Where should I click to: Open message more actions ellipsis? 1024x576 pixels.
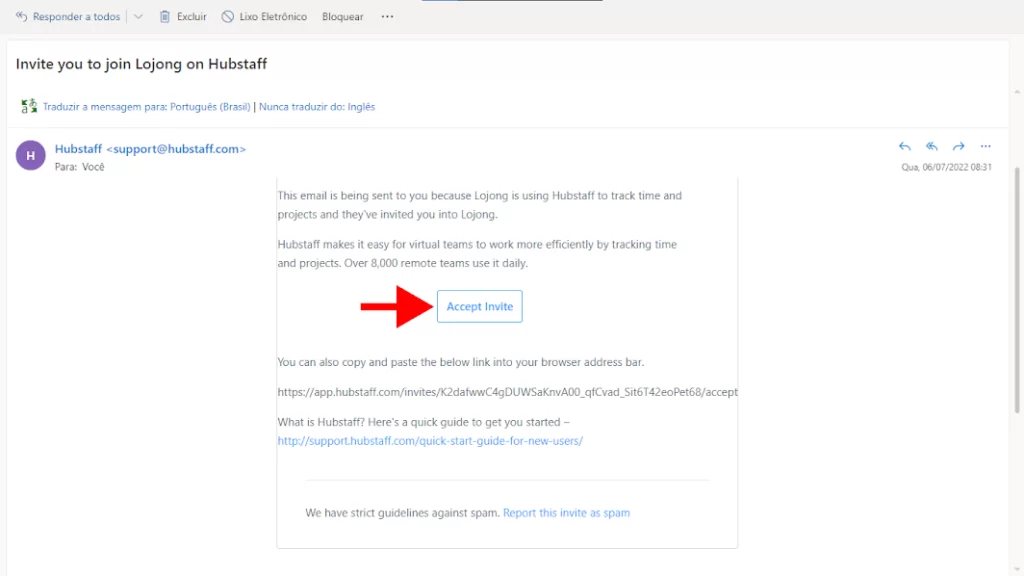pyautogui.click(x=985, y=146)
